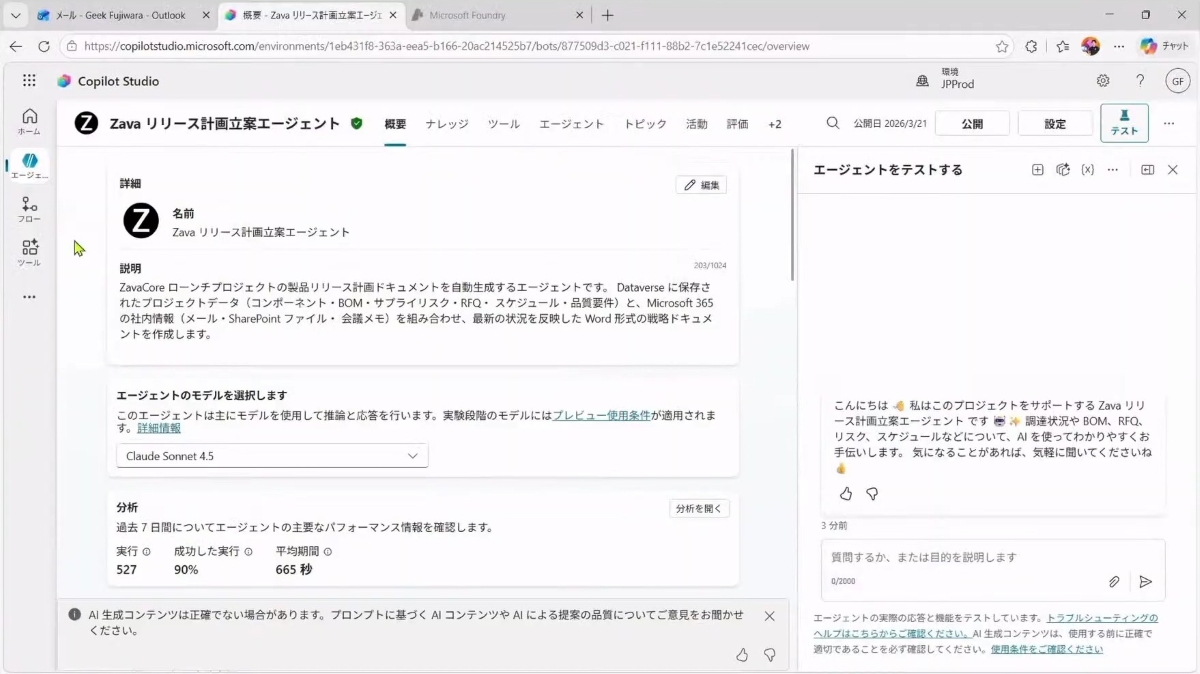Image resolution: width=1200 pixels, height=674 pixels.
Task: Open the app launcher waffle menu
Action: click(29, 81)
